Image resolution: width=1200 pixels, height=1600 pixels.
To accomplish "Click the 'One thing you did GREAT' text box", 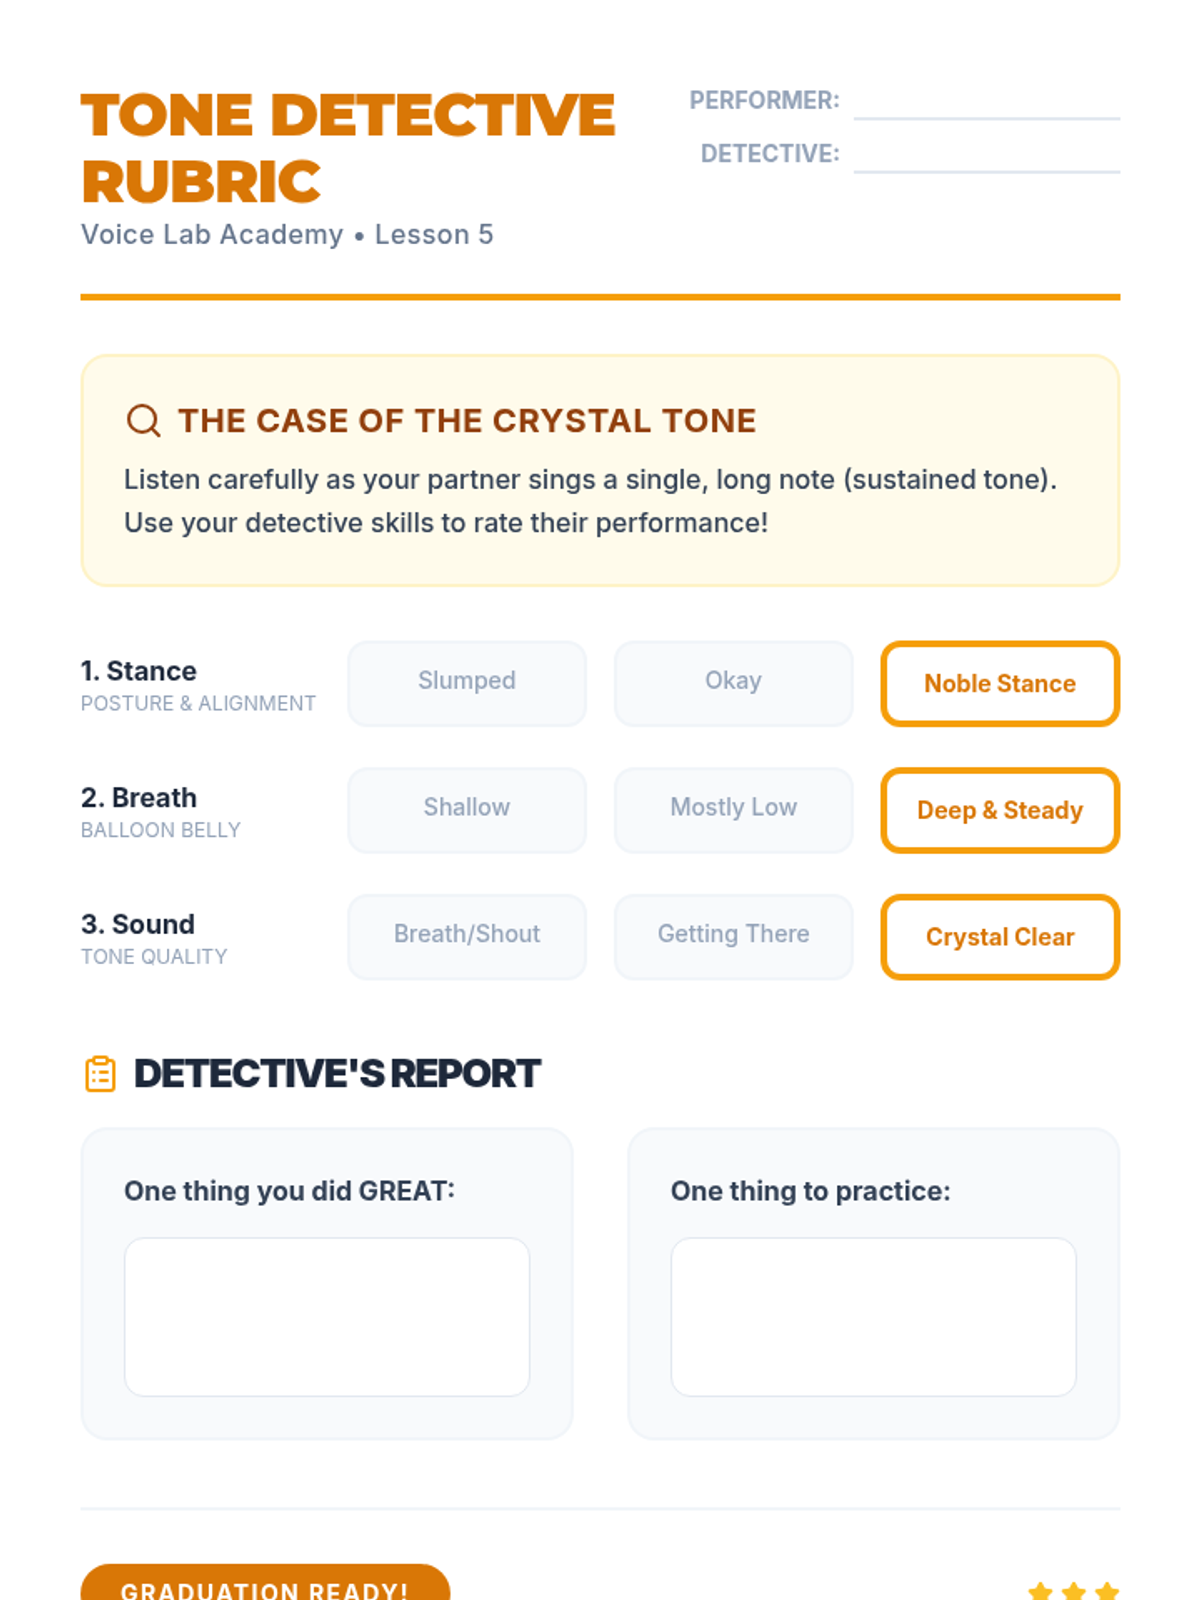I will tap(327, 1317).
